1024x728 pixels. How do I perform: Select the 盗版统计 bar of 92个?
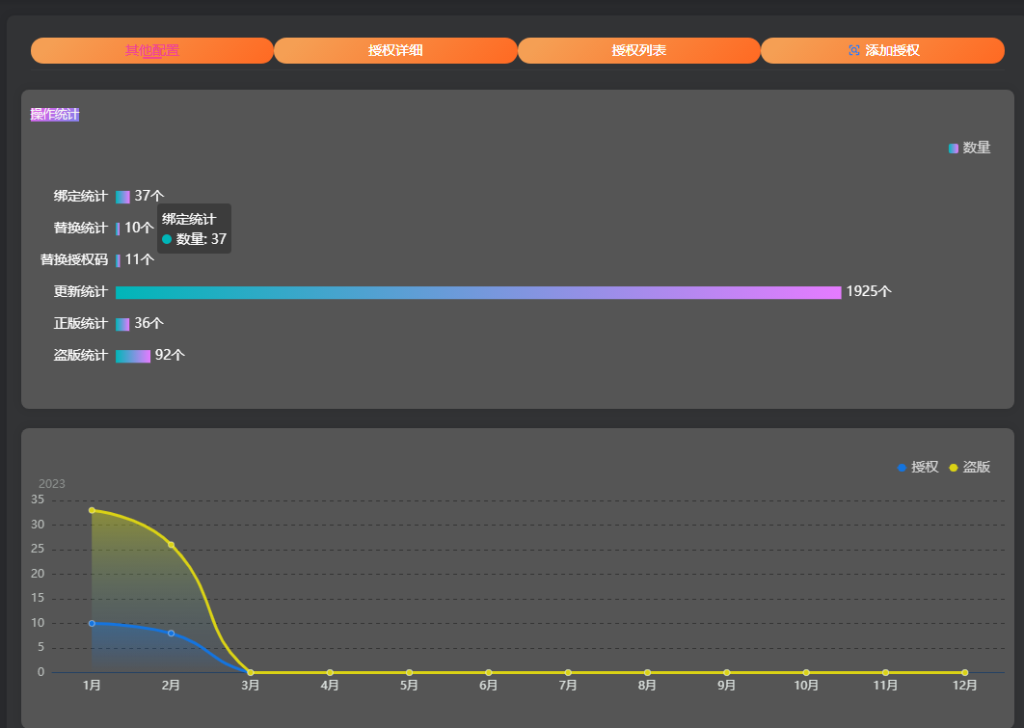click(133, 356)
